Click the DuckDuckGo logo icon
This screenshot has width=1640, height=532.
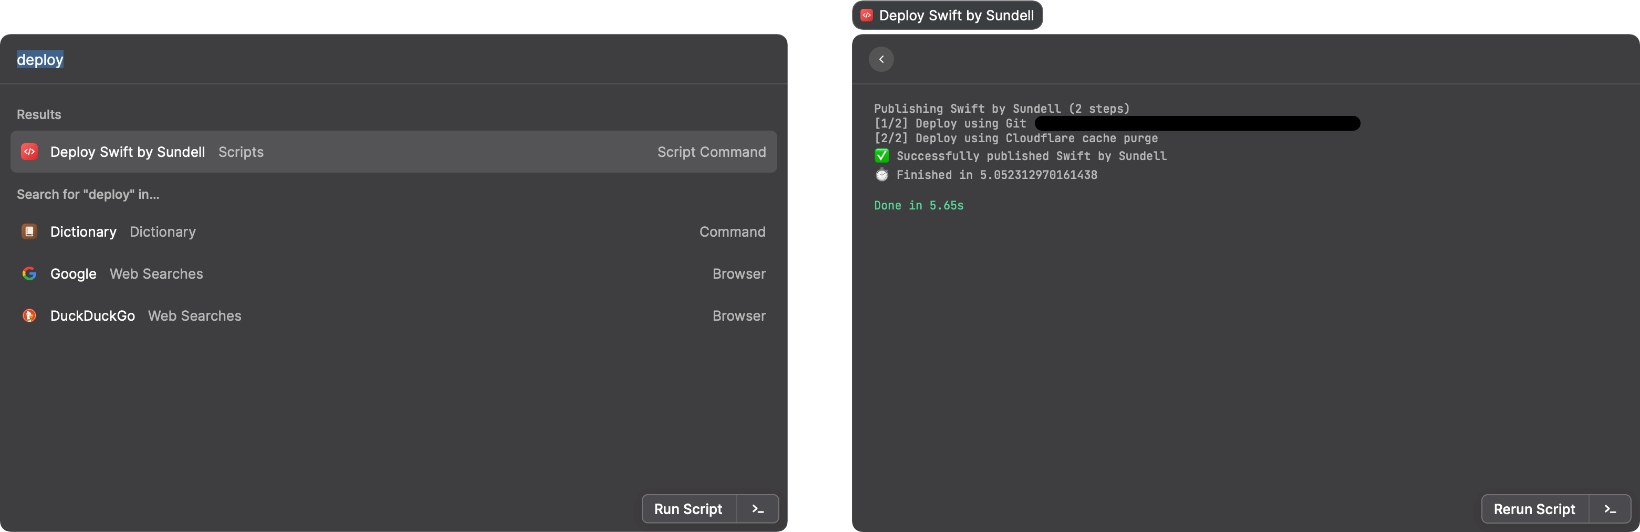tap(29, 316)
